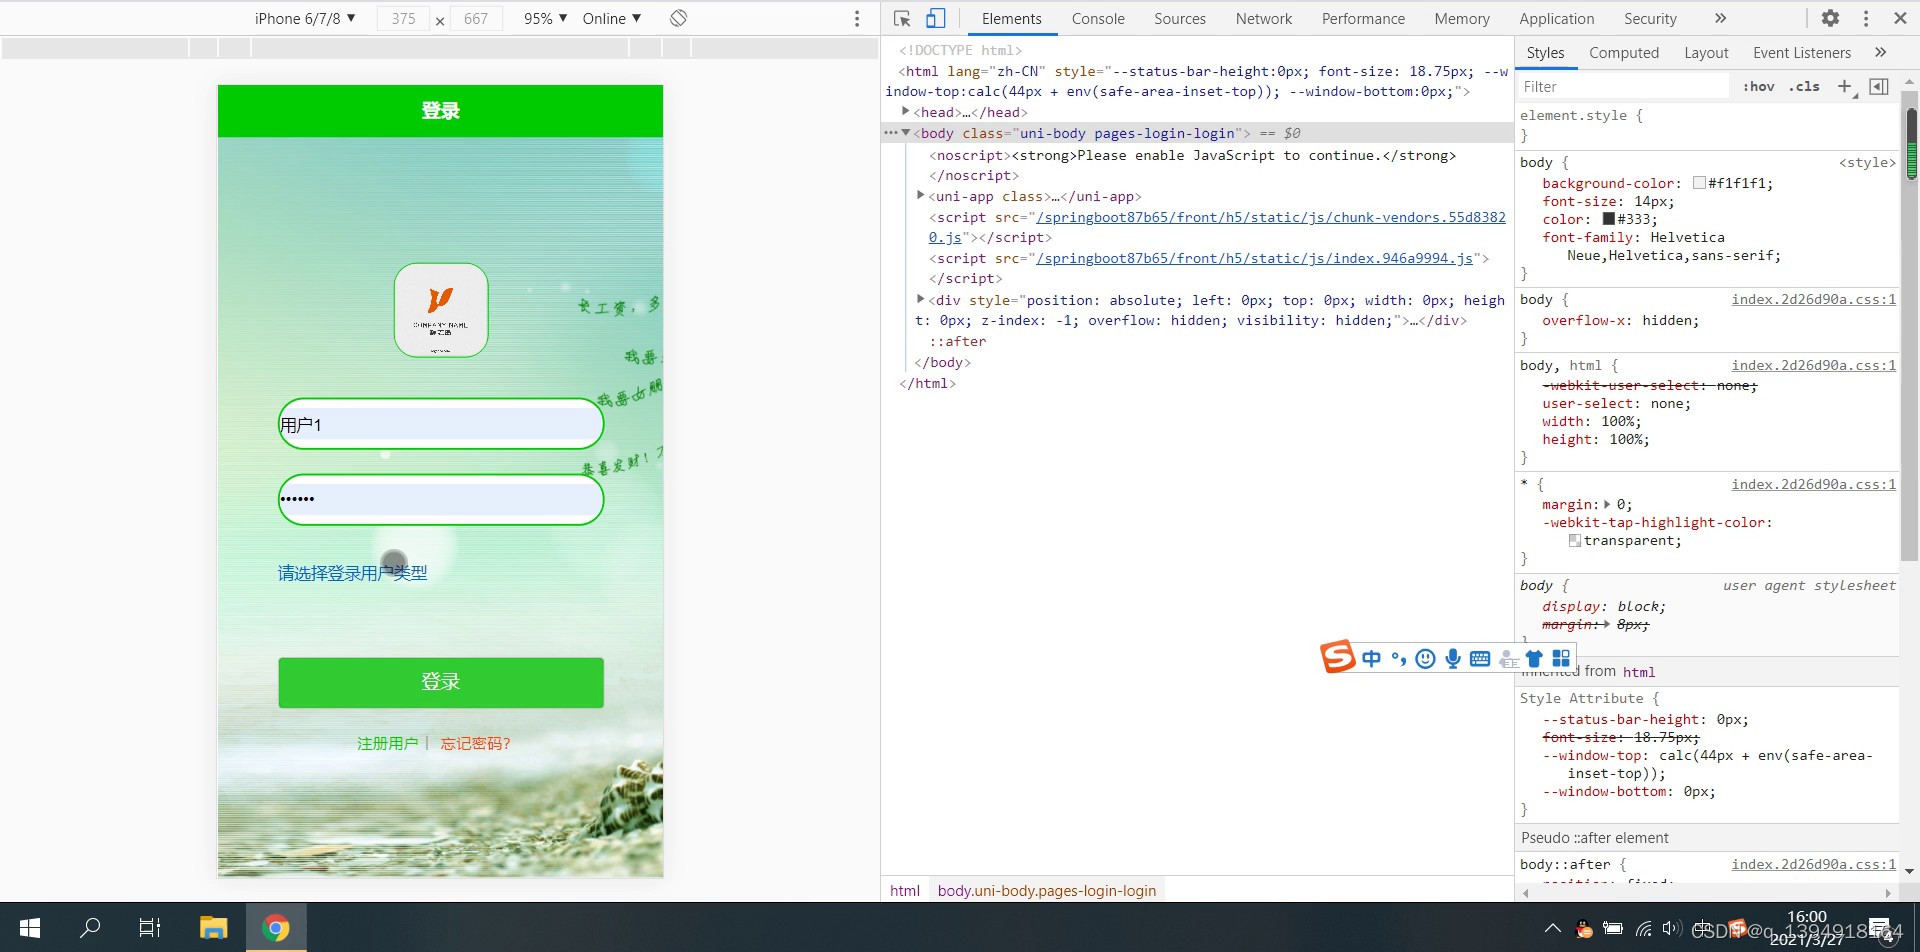Click the network tray icon
1920x952 pixels.
click(1643, 928)
